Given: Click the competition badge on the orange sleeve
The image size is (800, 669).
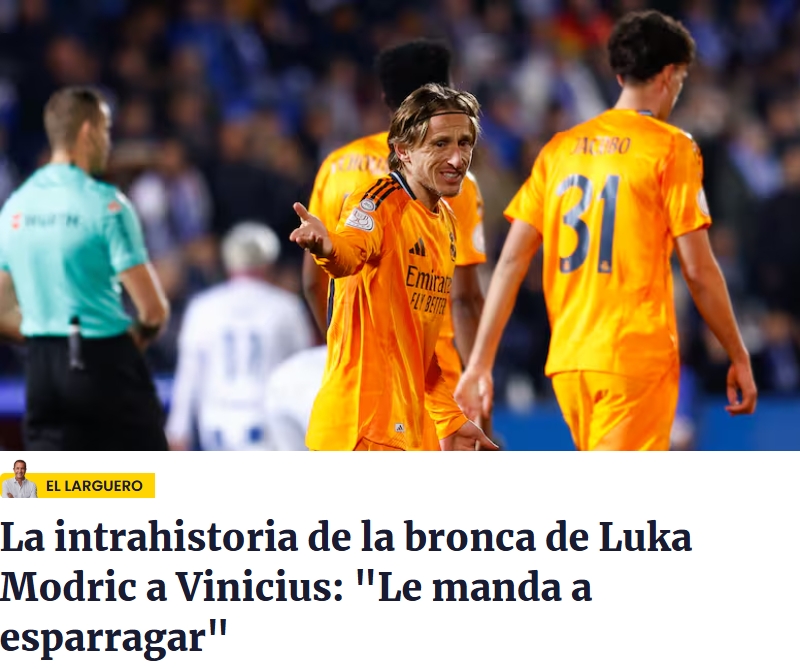Looking at the screenshot, I should 360,219.
